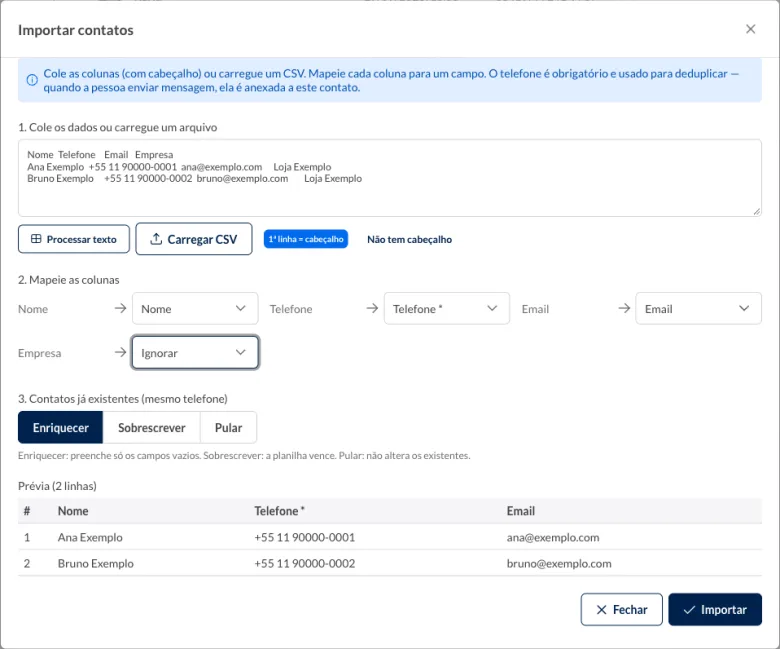Select 'Não tem cabeçalho' option
Screen dimensions: 780x649
[x=409, y=239]
